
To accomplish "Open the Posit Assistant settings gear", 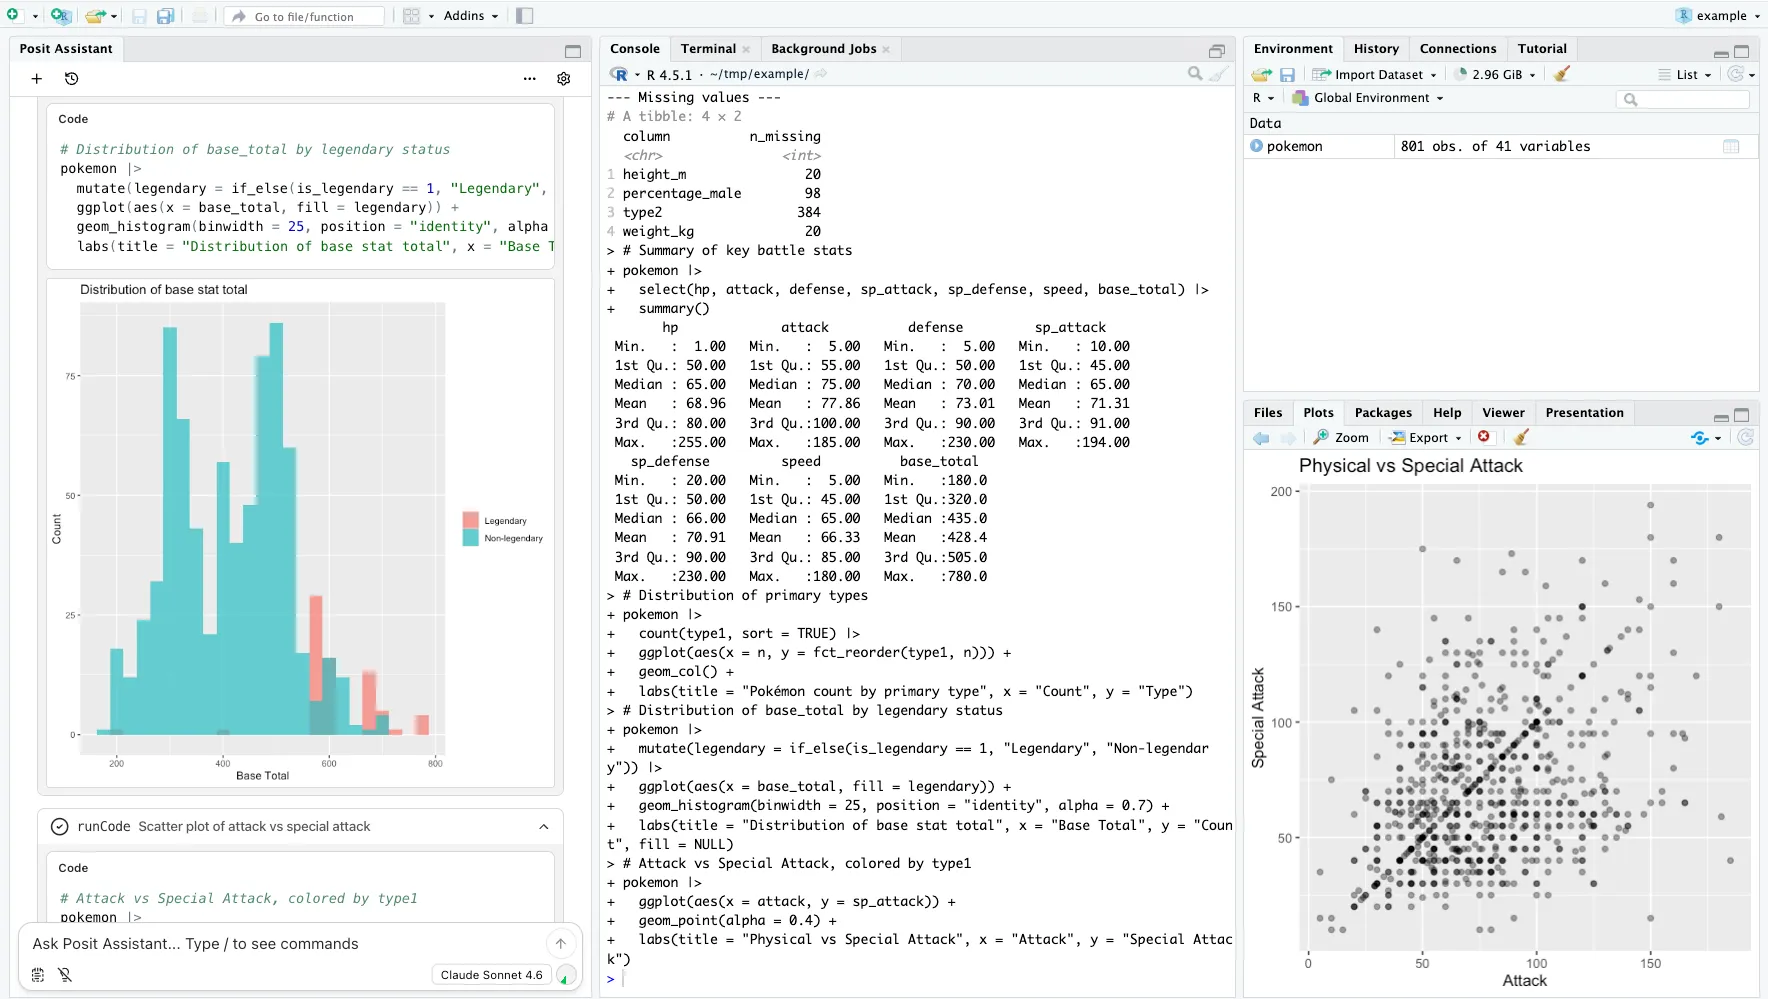I will click(564, 78).
